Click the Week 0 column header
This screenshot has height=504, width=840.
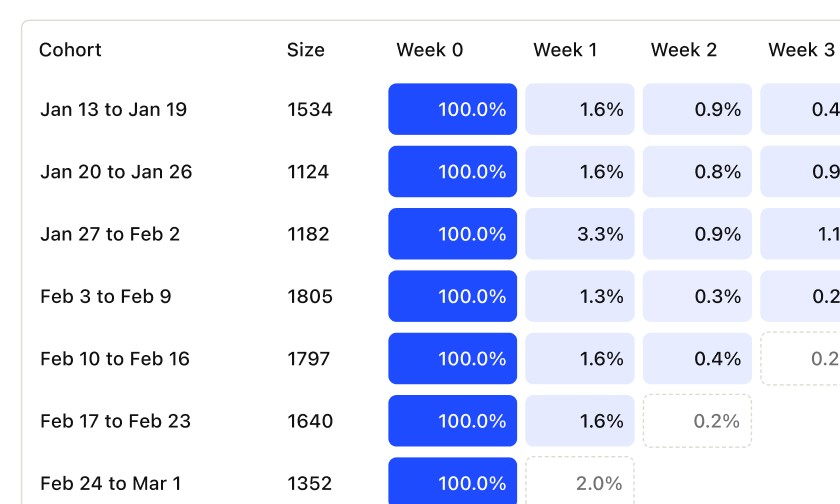429,50
